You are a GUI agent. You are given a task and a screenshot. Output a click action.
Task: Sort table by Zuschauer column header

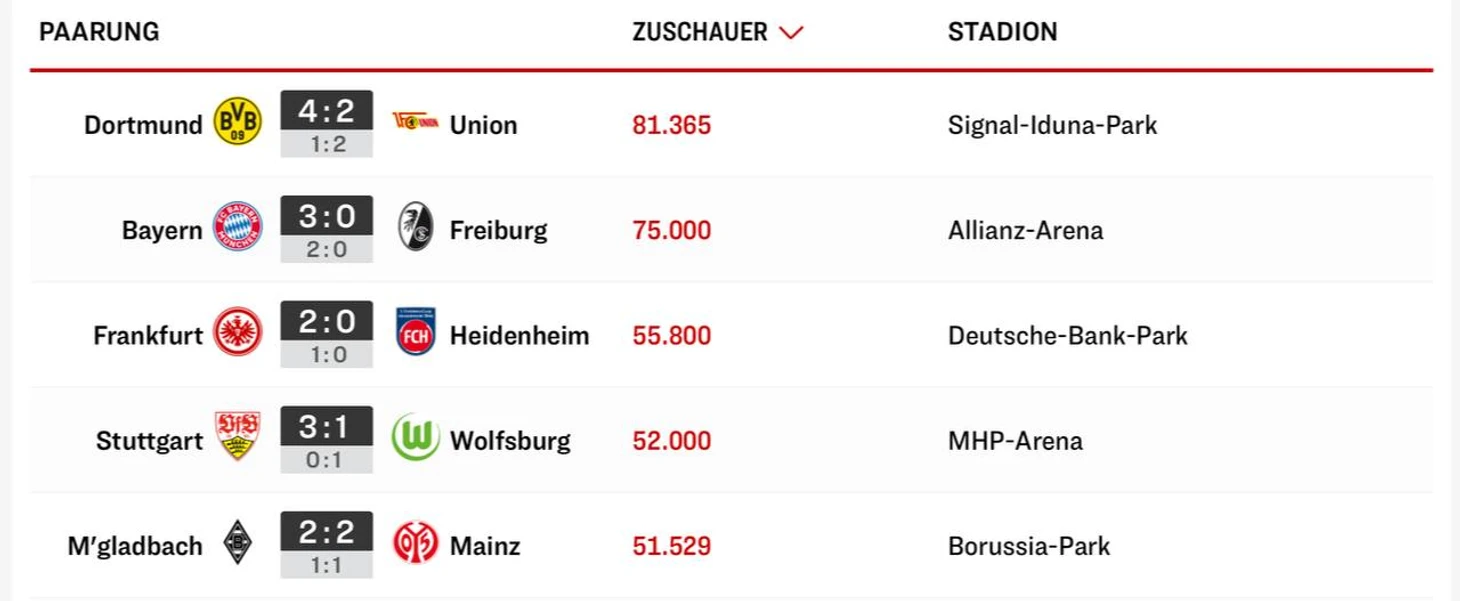(x=699, y=32)
